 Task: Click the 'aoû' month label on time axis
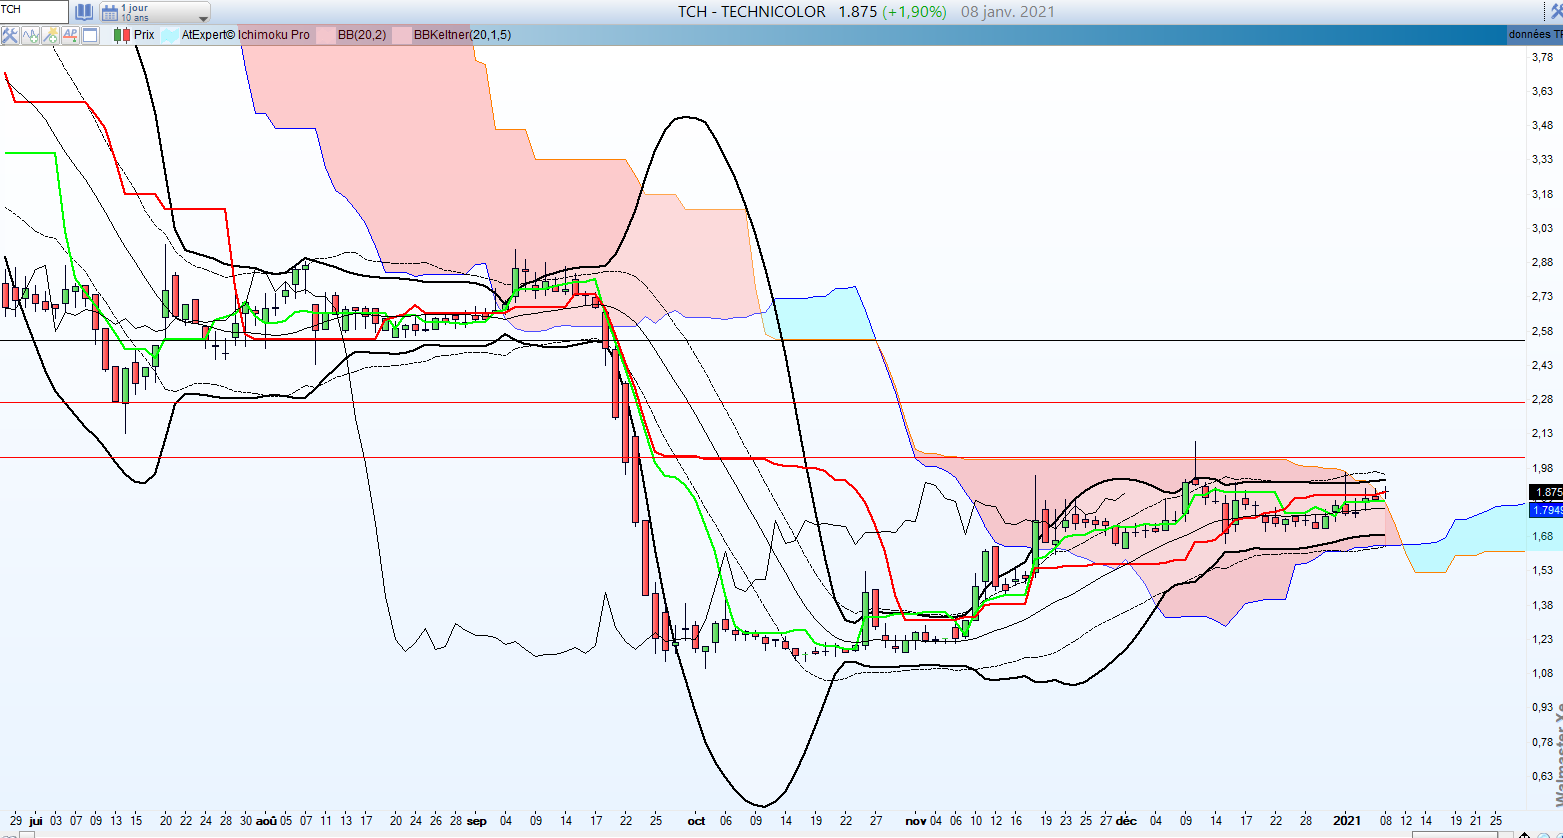pos(266,820)
